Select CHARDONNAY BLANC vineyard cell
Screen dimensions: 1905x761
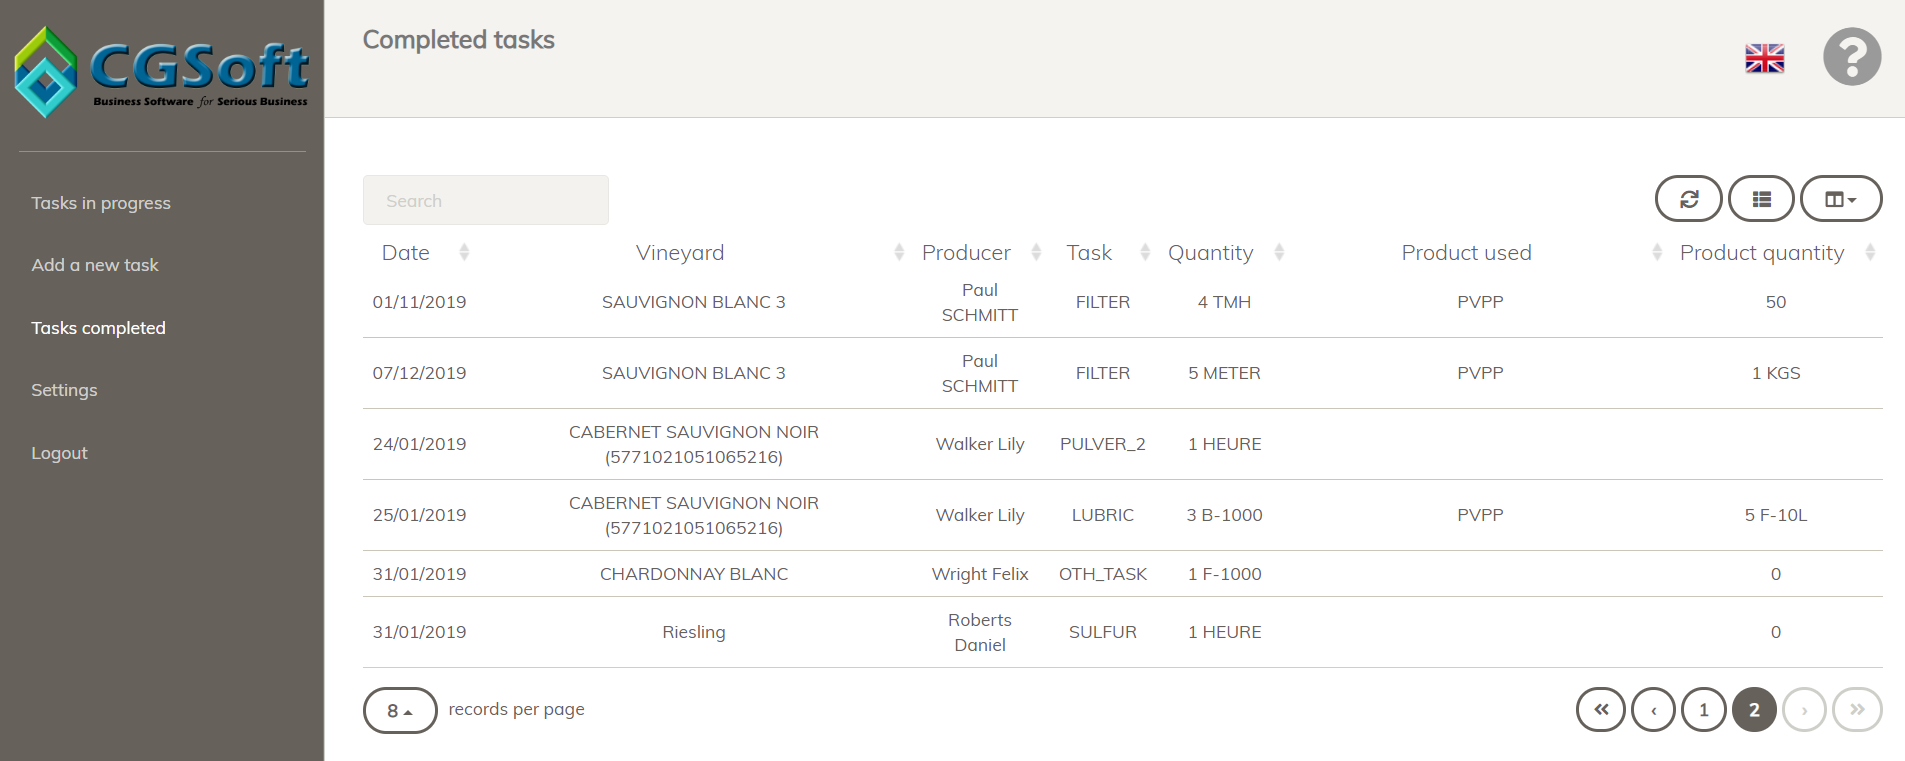pyautogui.click(x=694, y=574)
